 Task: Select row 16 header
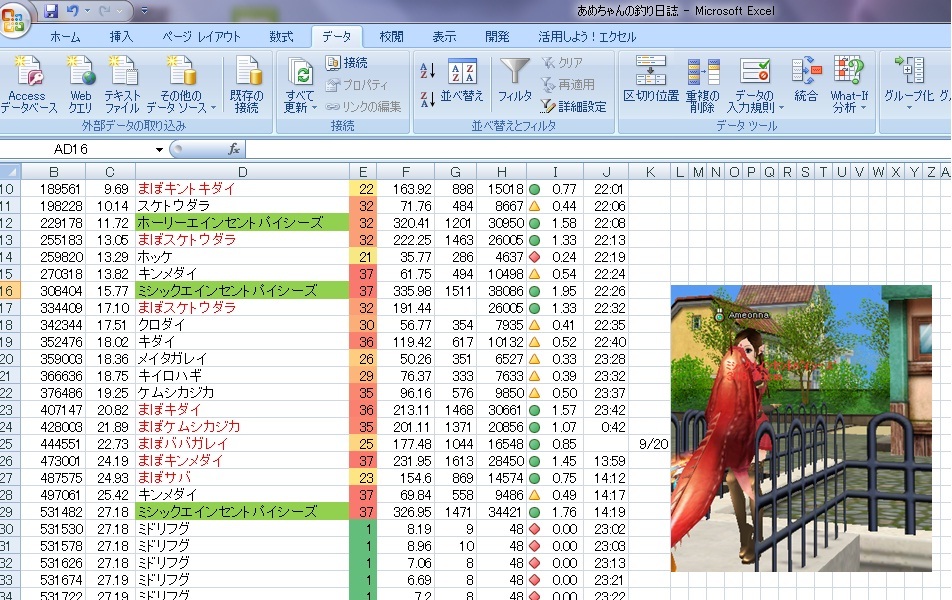coord(10,291)
